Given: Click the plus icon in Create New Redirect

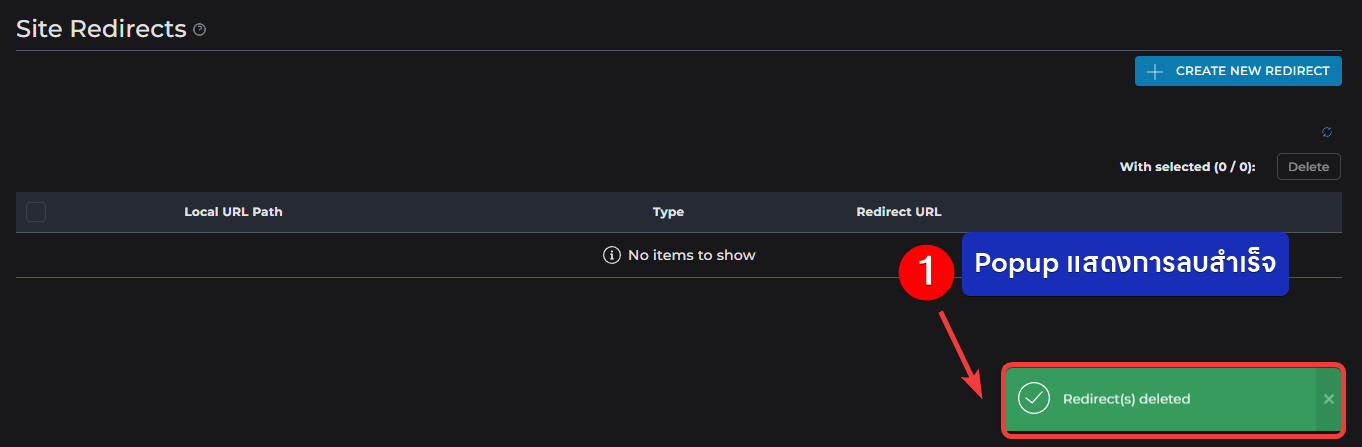Looking at the screenshot, I should (1155, 71).
